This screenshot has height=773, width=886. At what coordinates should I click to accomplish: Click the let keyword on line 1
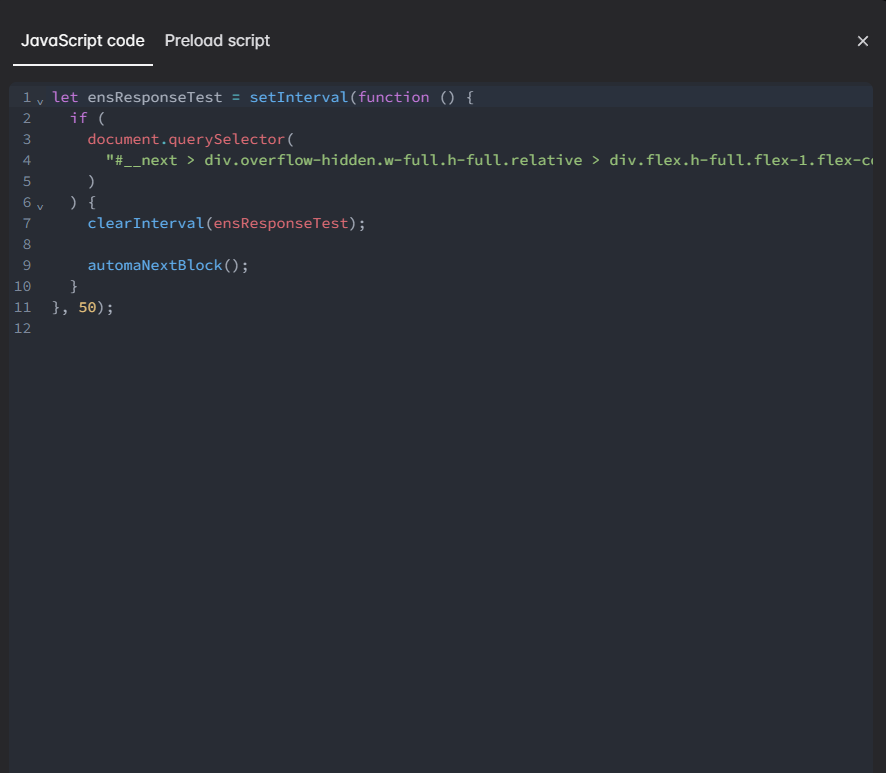(65, 97)
